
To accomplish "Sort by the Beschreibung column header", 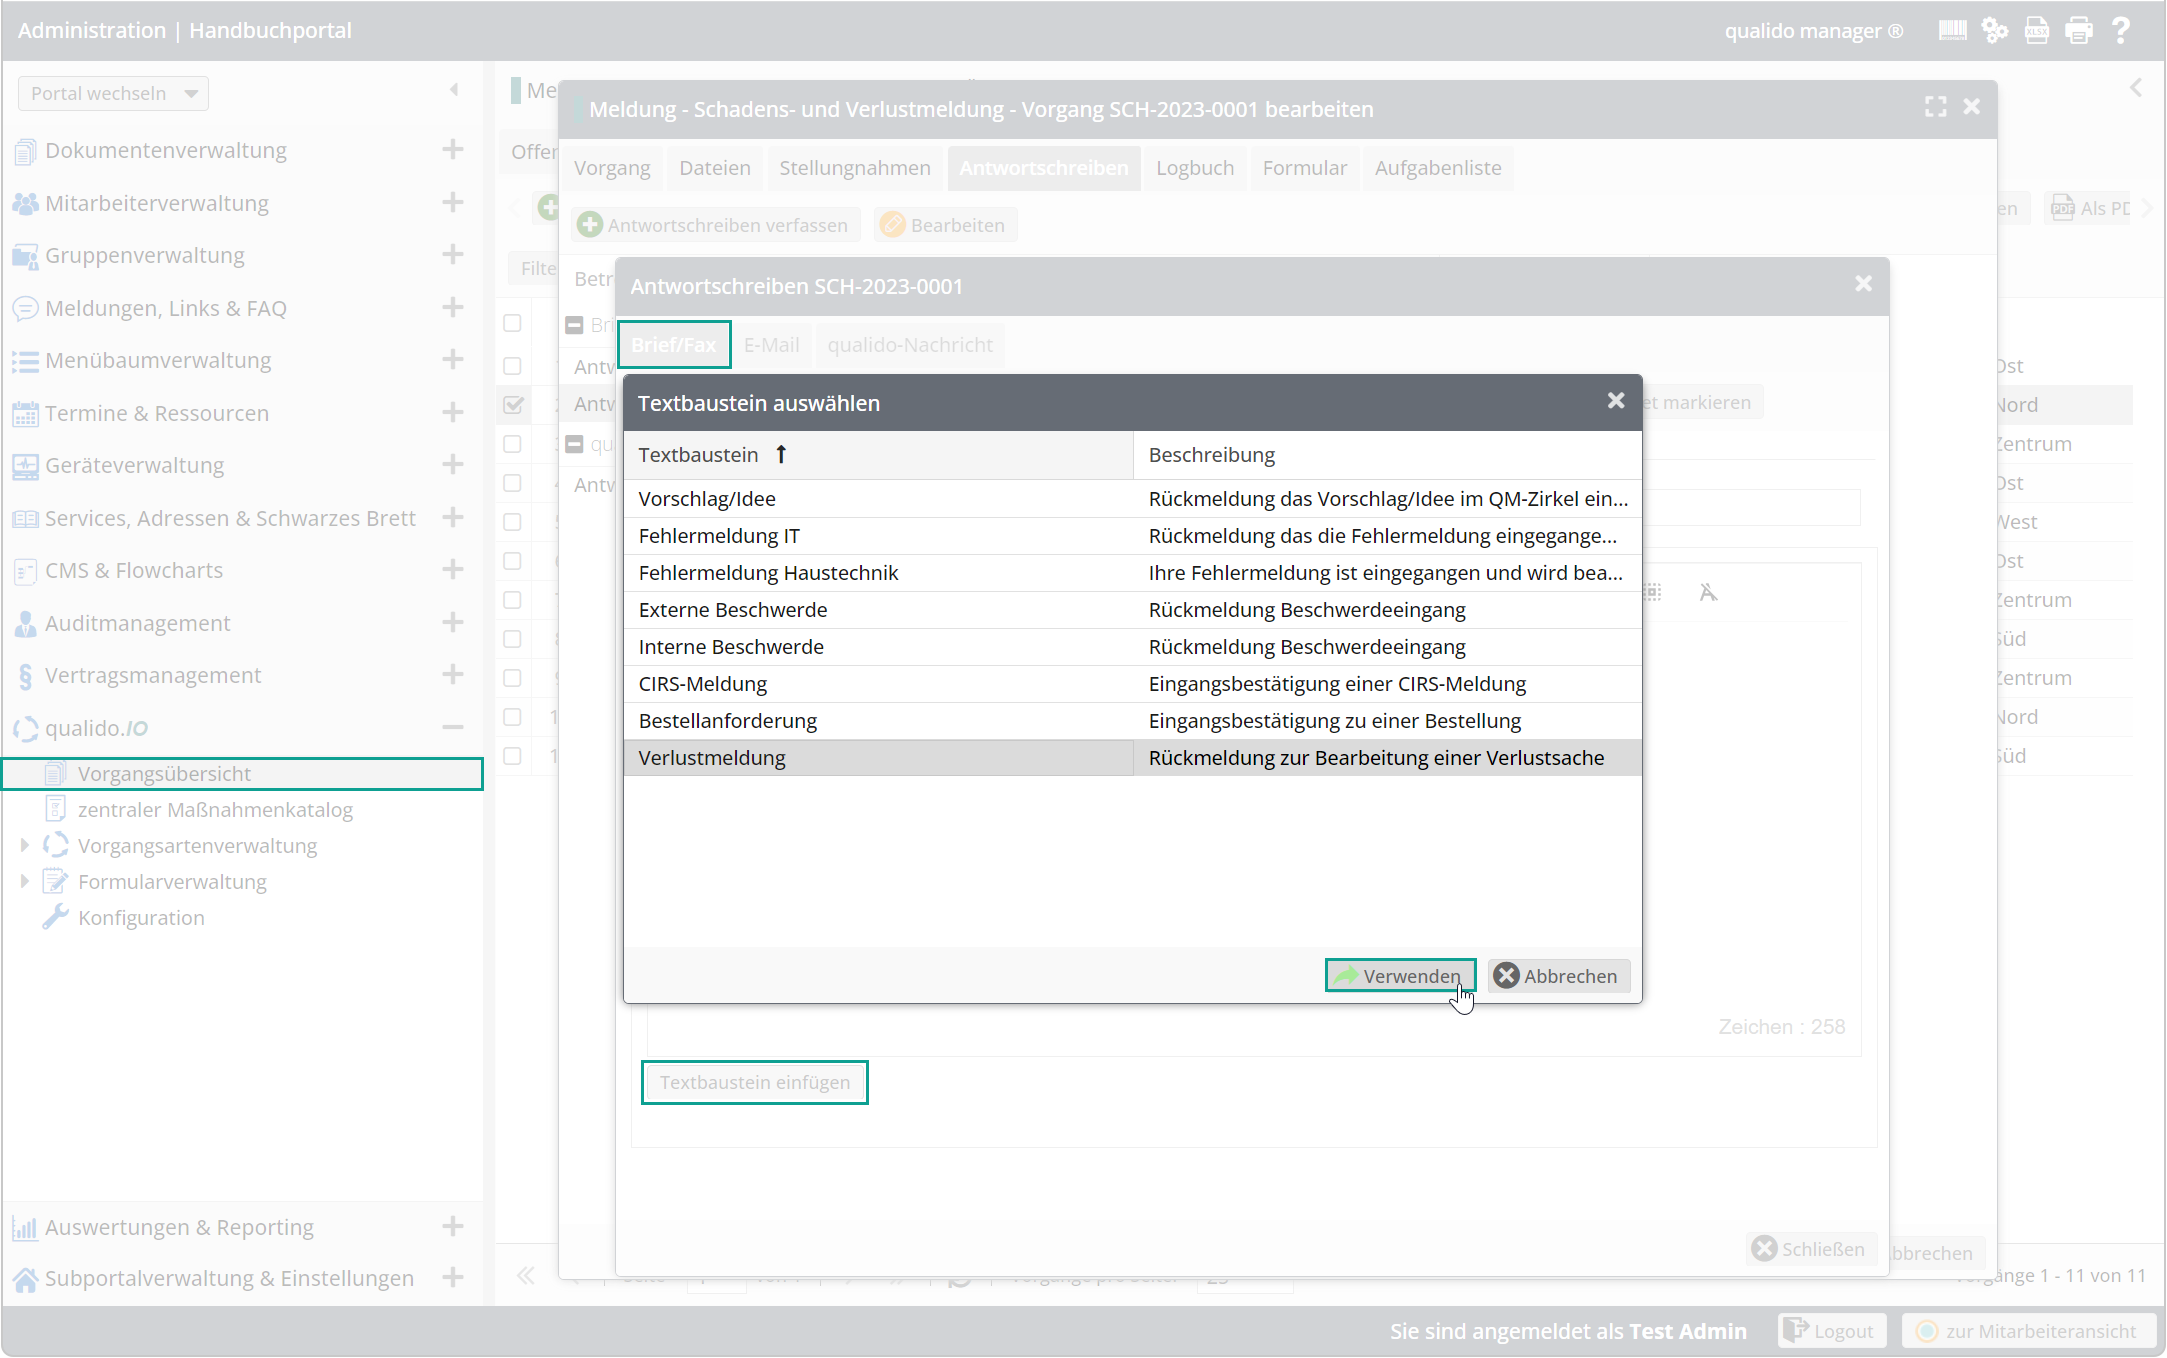I will [x=1388, y=455].
